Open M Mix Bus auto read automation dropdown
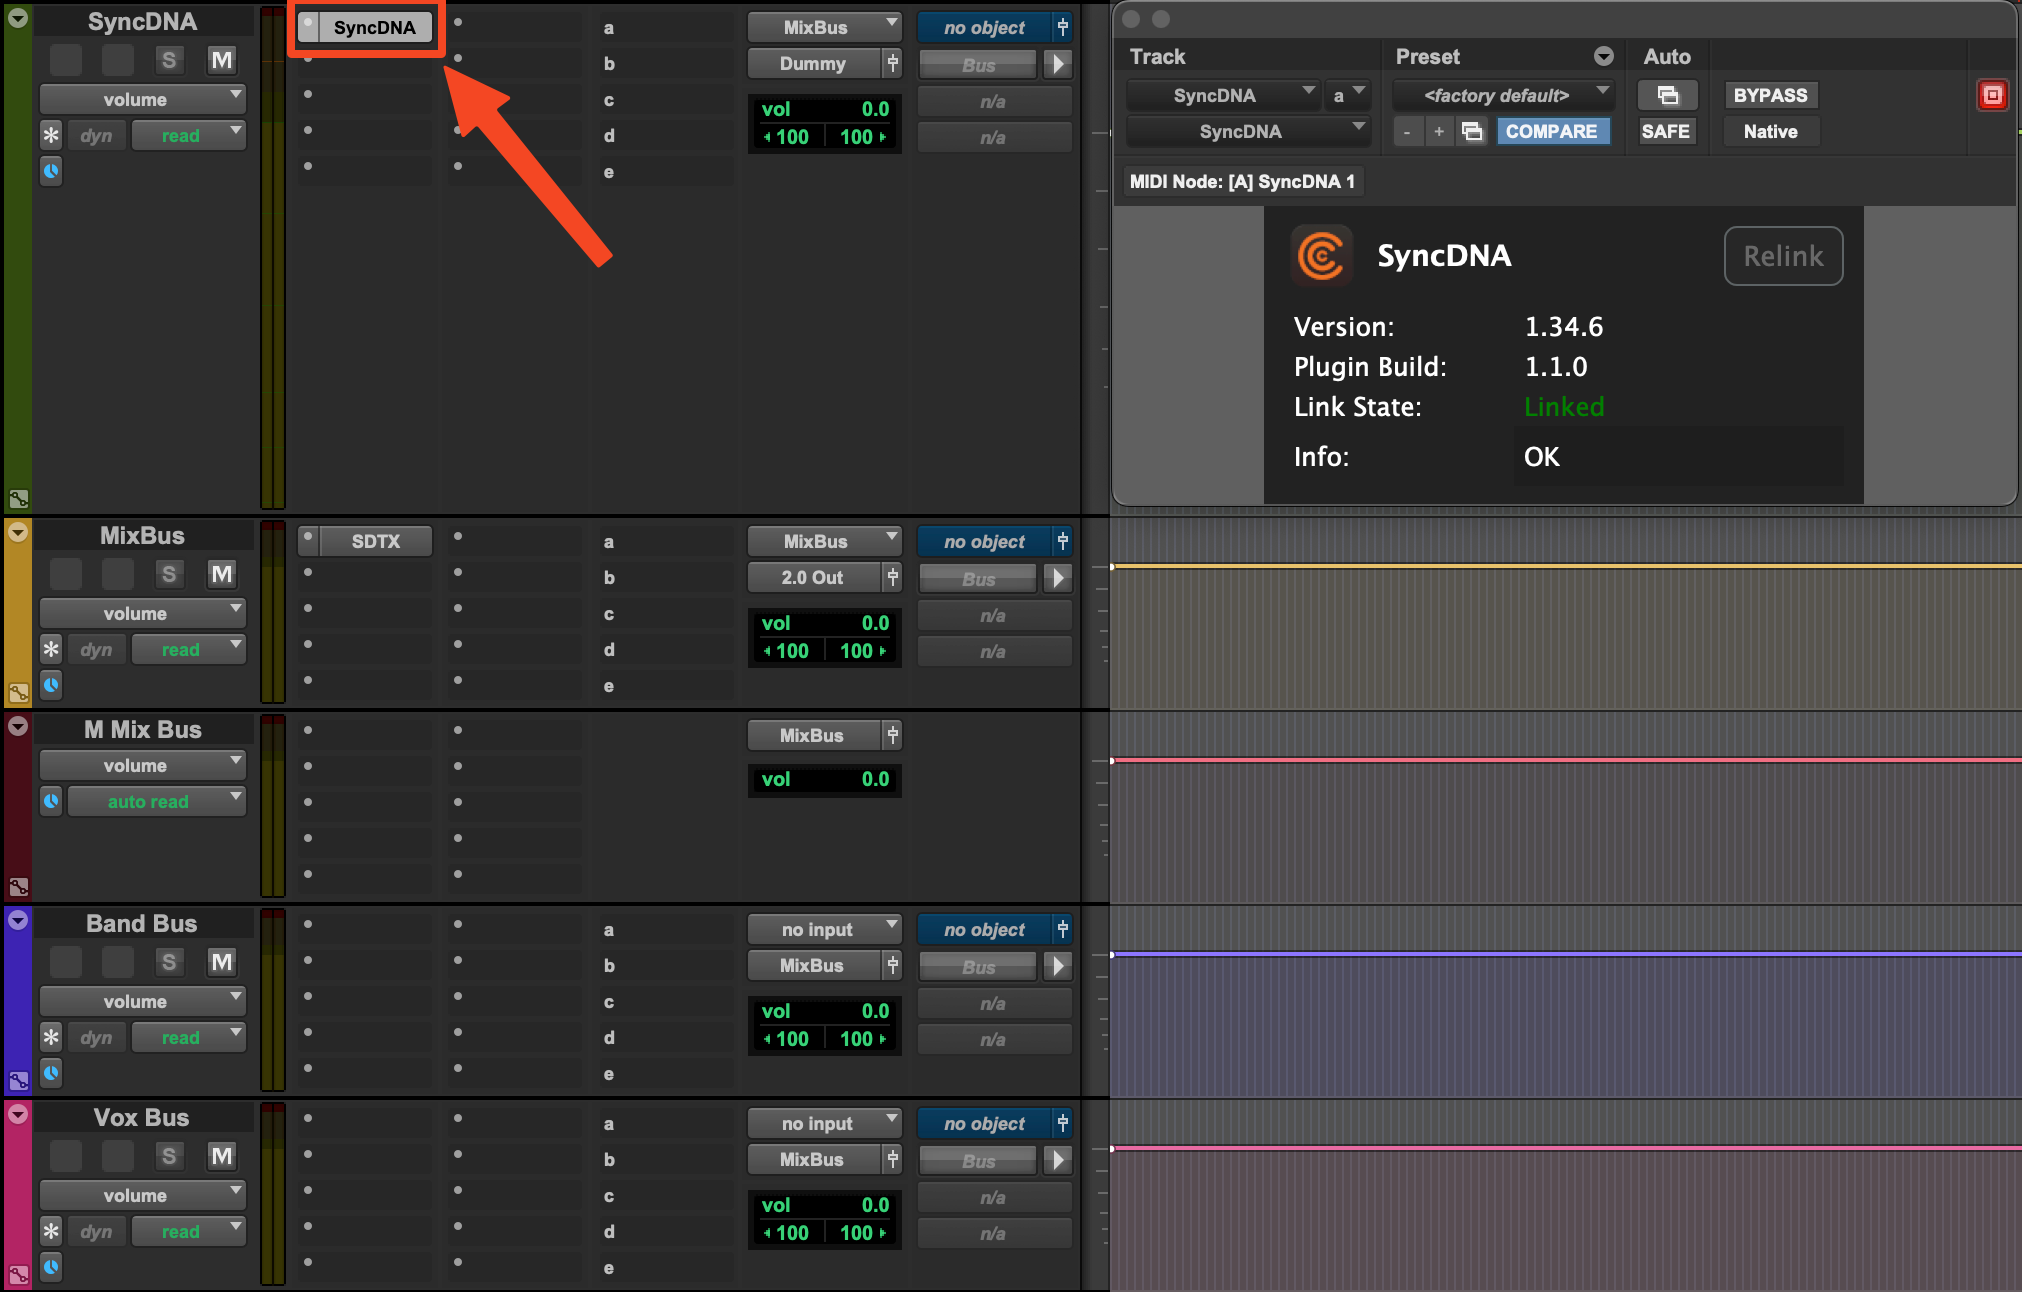The width and height of the screenshot is (2022, 1292). [x=157, y=801]
